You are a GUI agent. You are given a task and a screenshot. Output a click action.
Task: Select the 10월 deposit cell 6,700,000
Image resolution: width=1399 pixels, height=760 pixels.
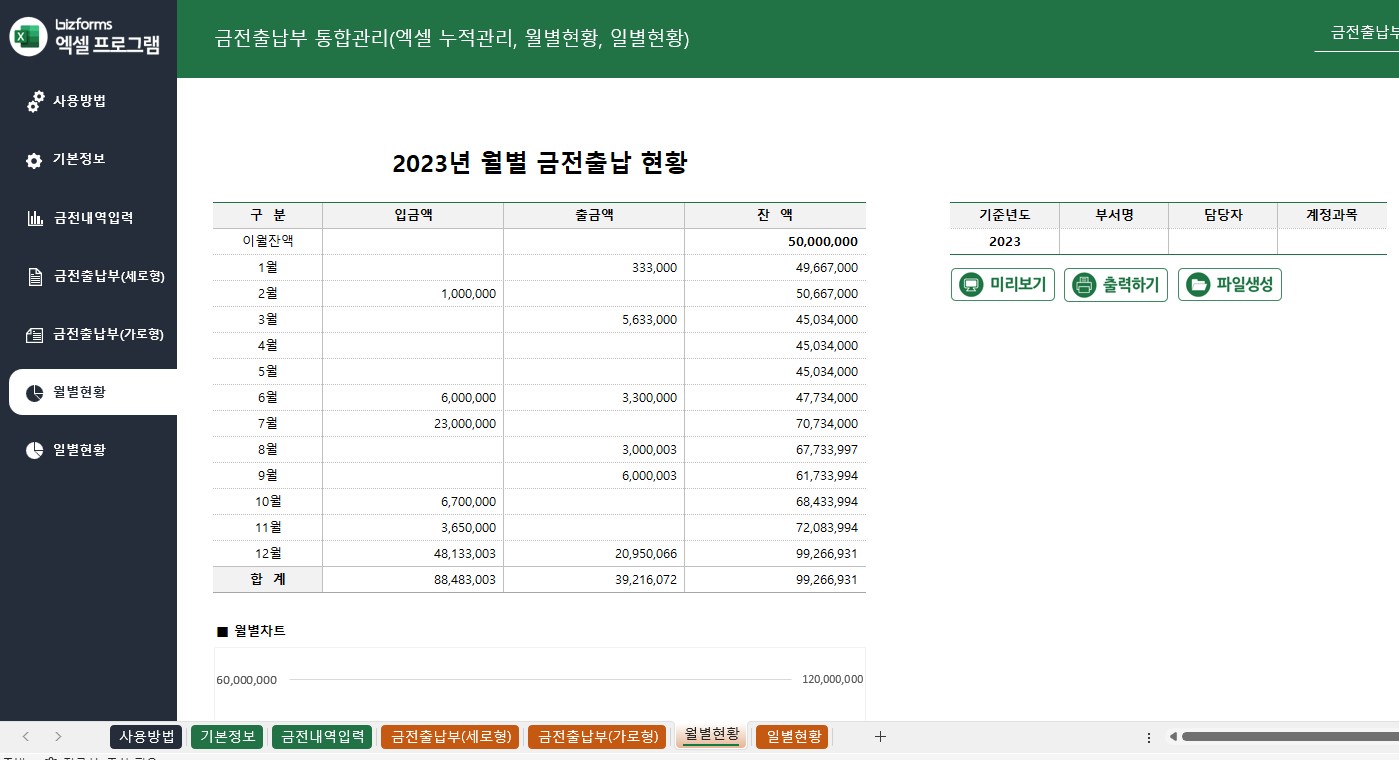point(413,502)
